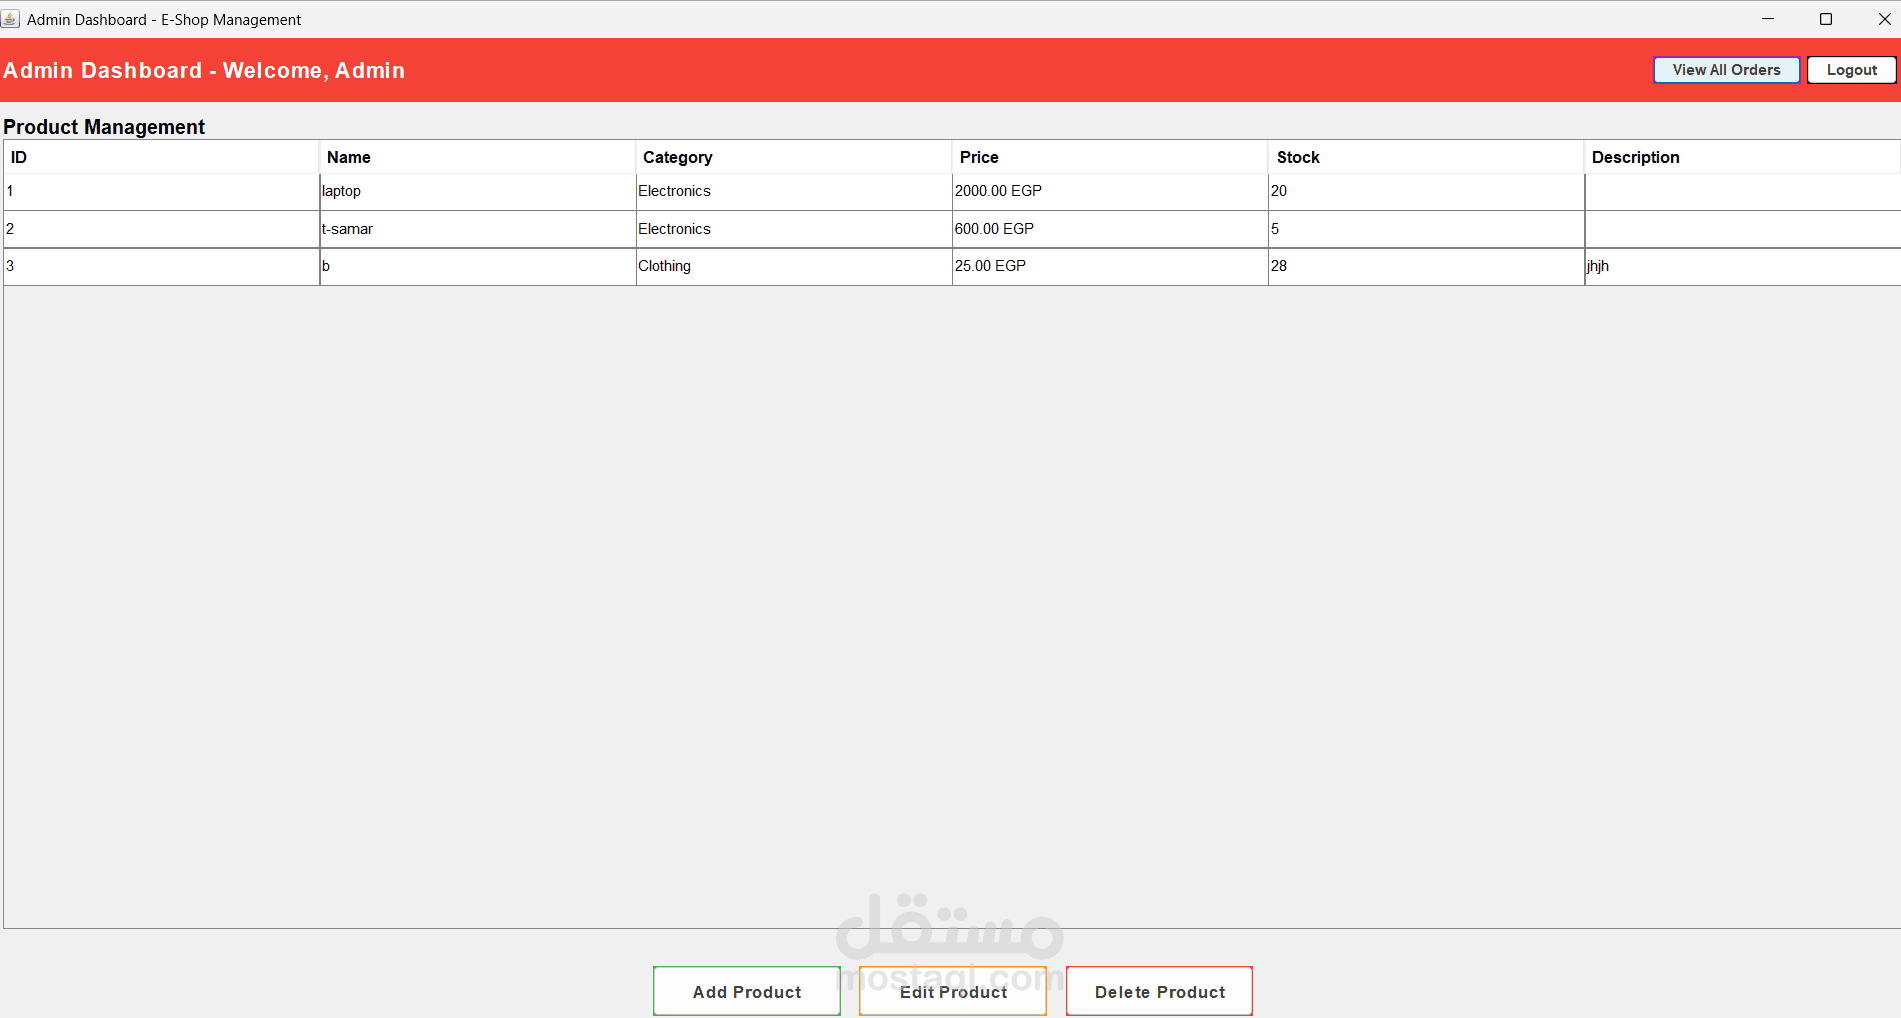Click the Product Management heading
1901x1018 pixels.
(104, 126)
